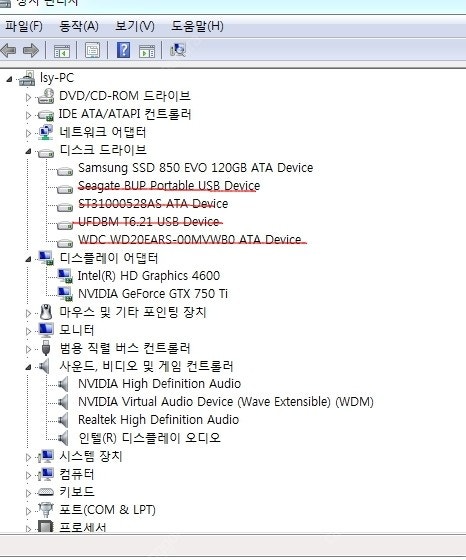Click the show/hide console tree icon

pos(62,51)
